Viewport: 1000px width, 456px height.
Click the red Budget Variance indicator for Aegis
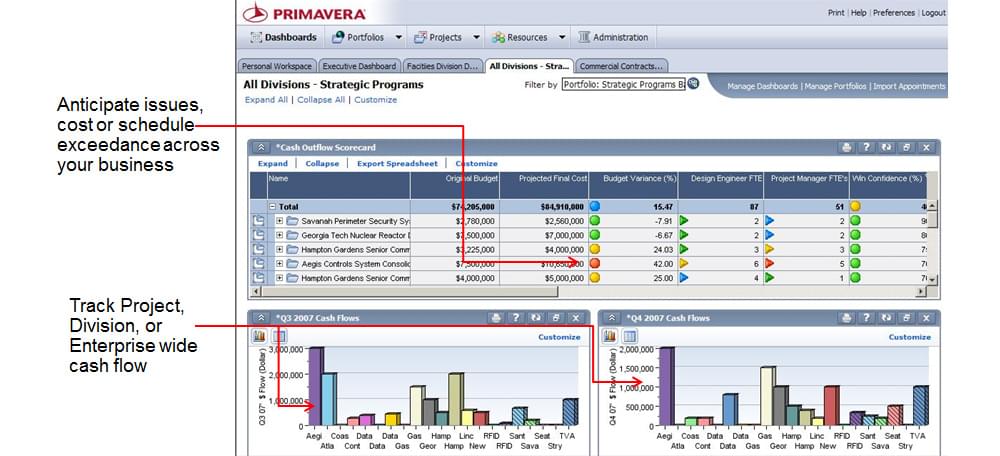point(594,263)
